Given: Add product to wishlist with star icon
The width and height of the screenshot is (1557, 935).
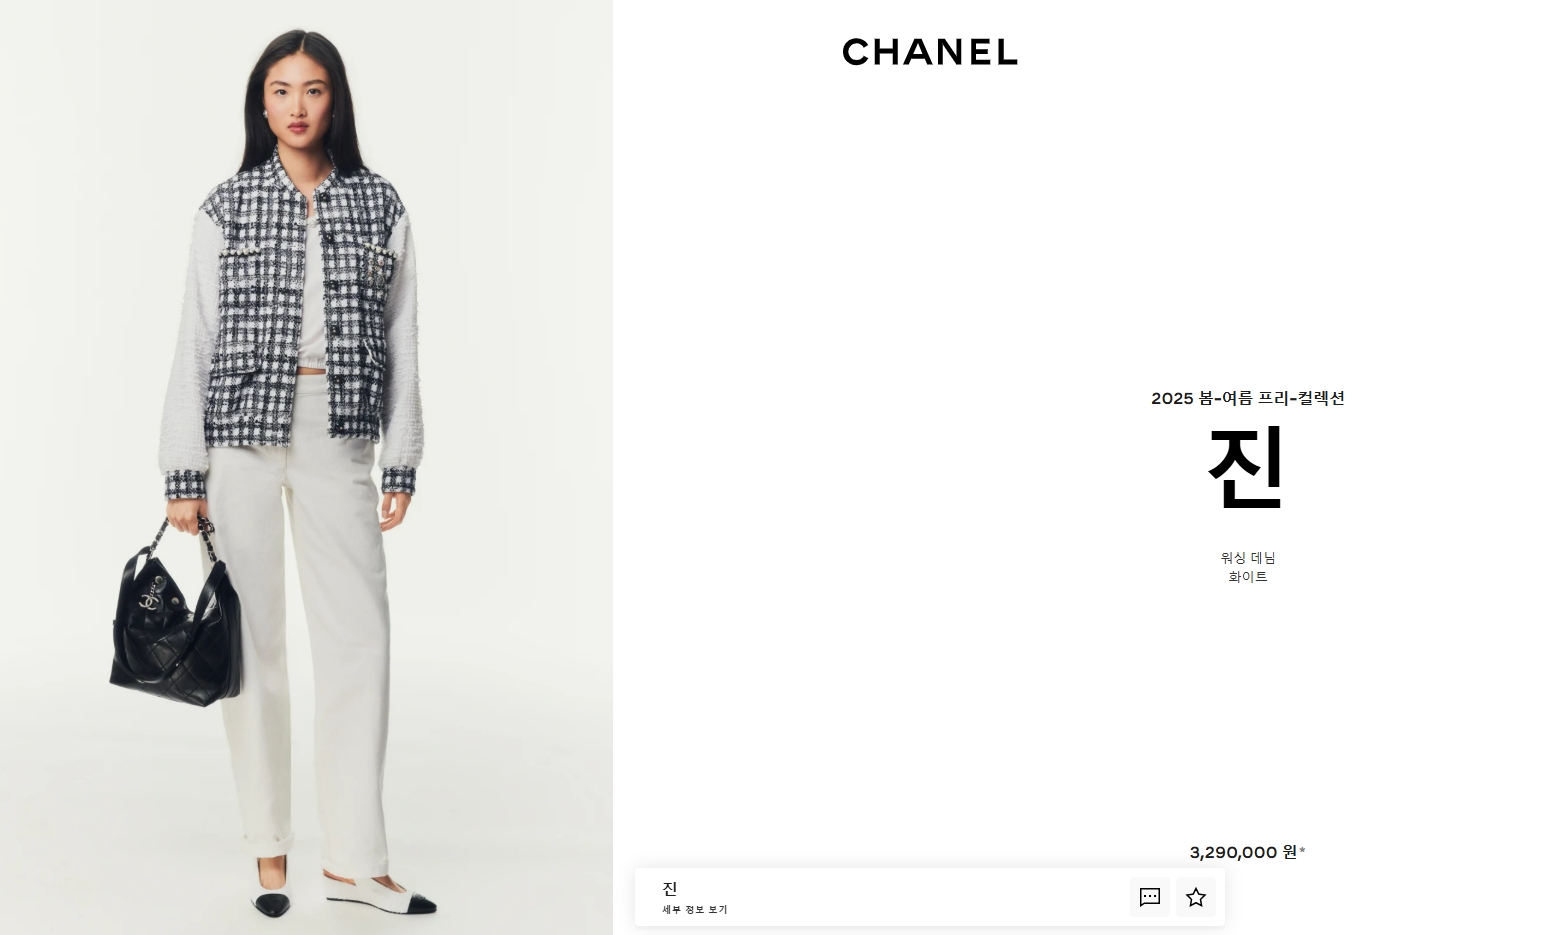Looking at the screenshot, I should [x=1195, y=897].
